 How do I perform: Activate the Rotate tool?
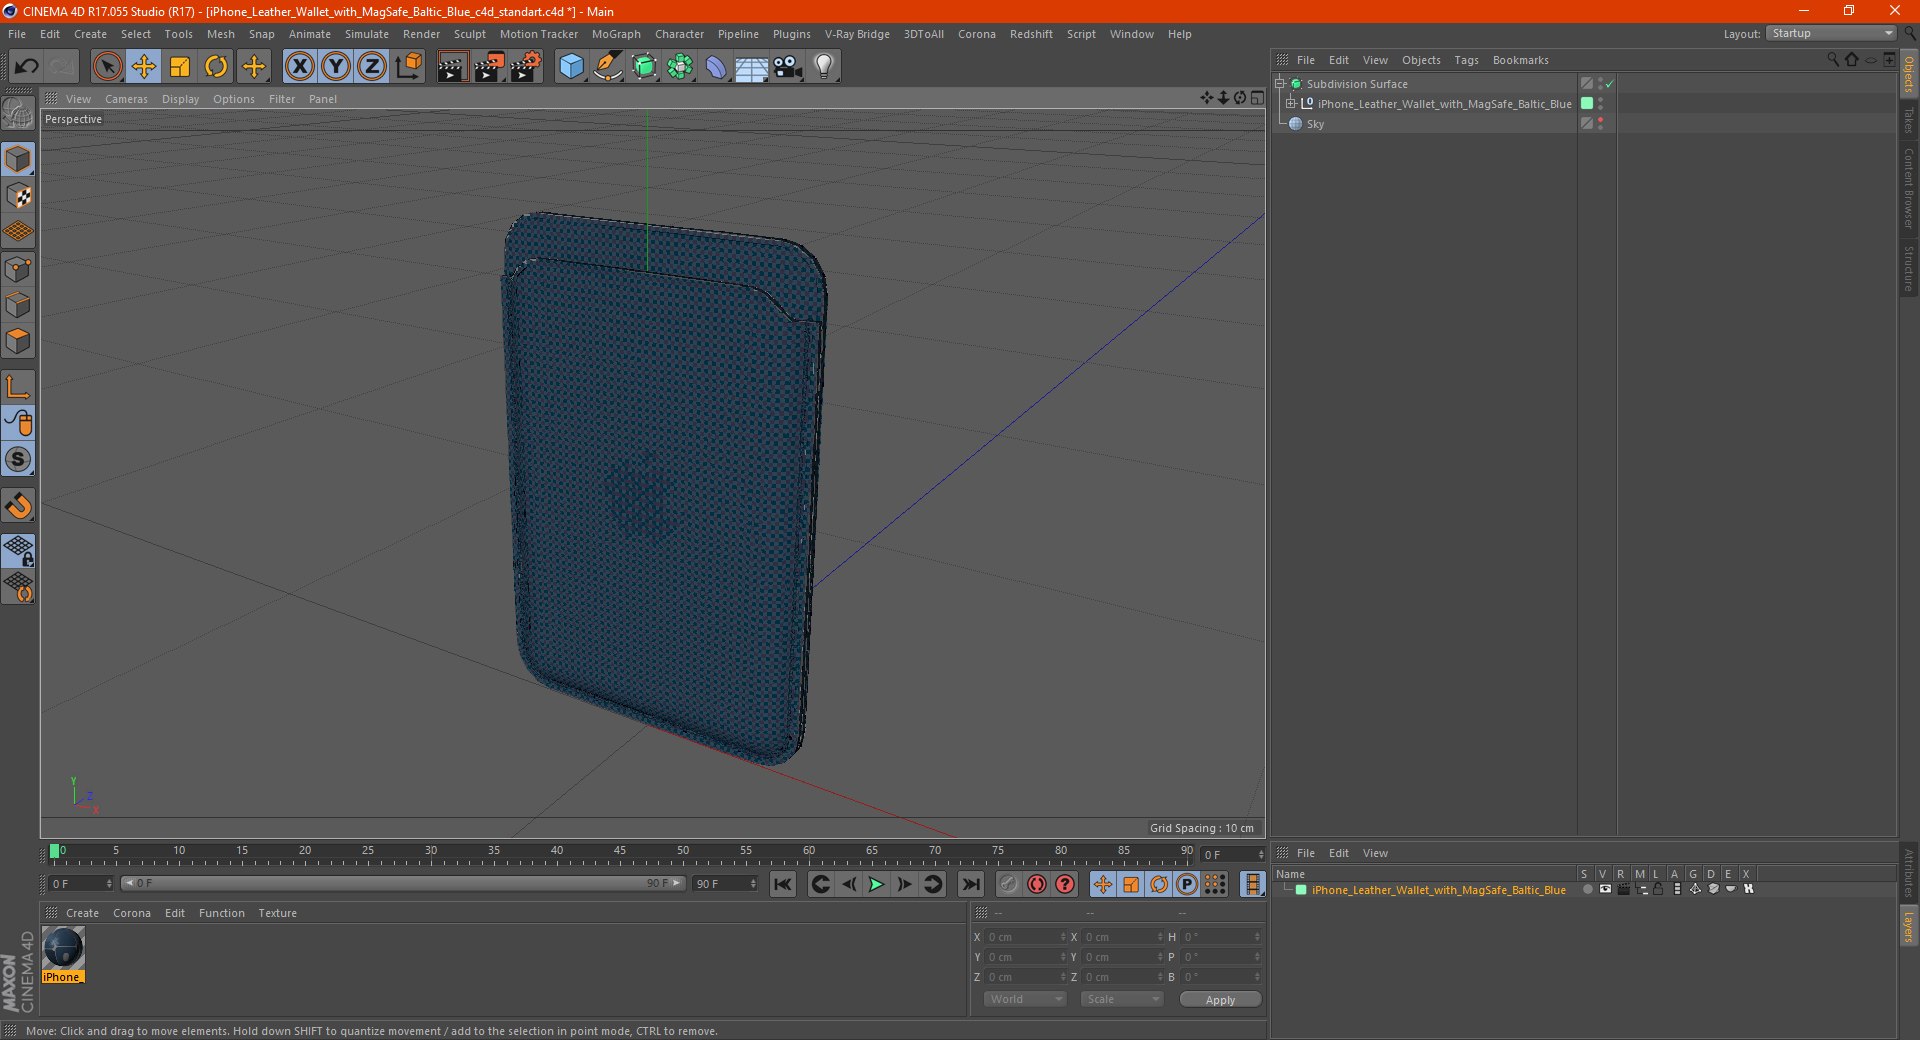pos(216,67)
